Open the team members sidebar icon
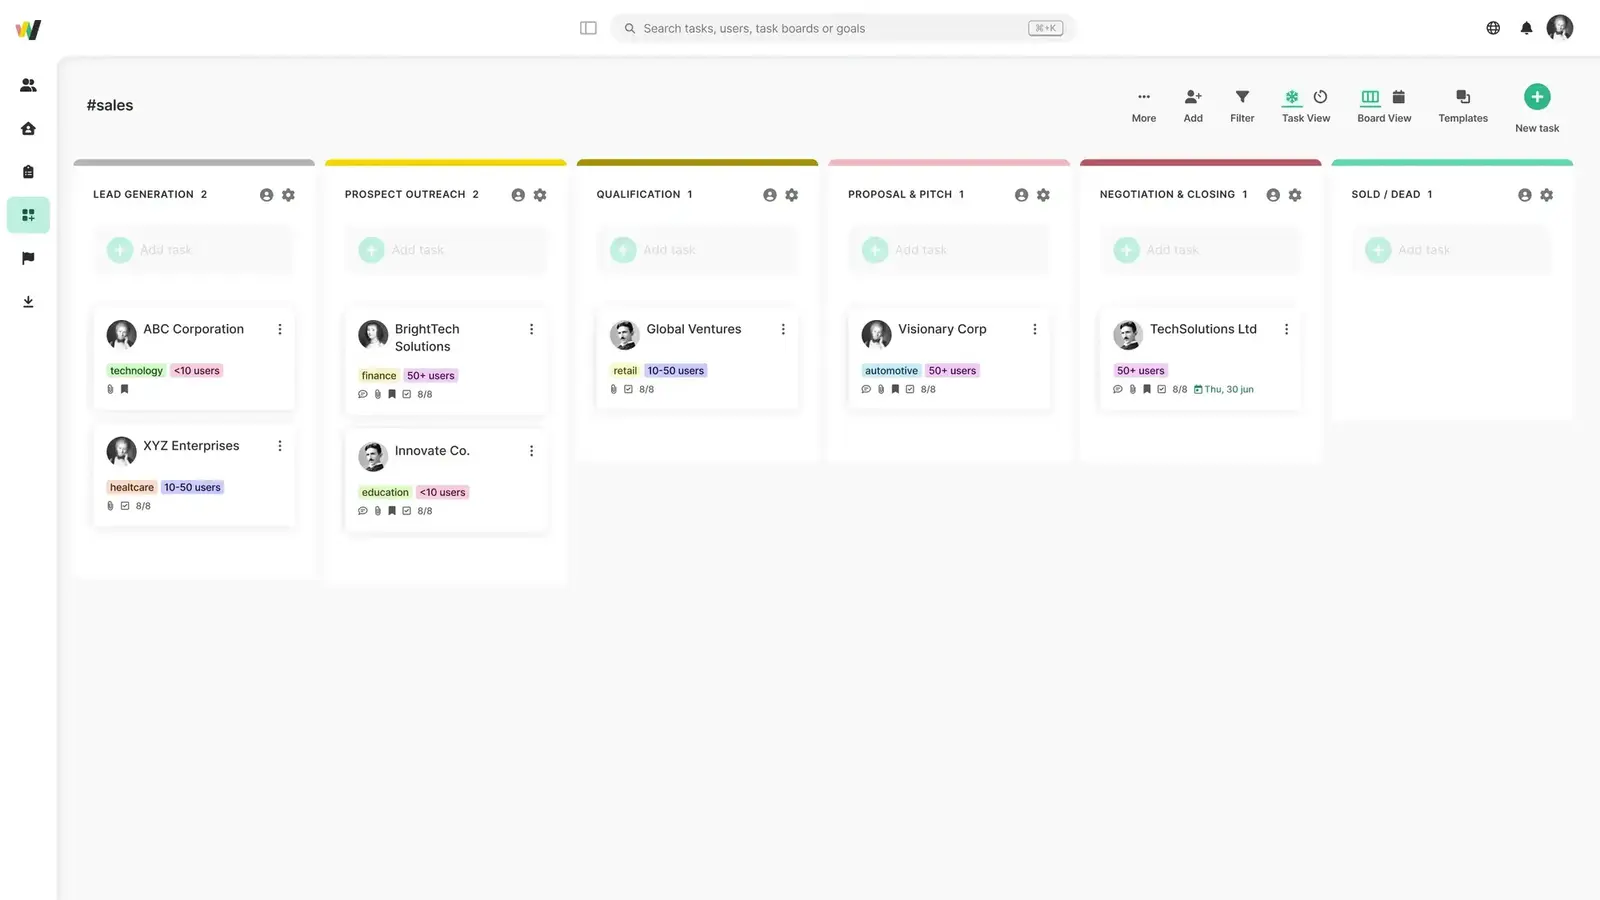This screenshot has height=900, width=1600. click(x=28, y=85)
